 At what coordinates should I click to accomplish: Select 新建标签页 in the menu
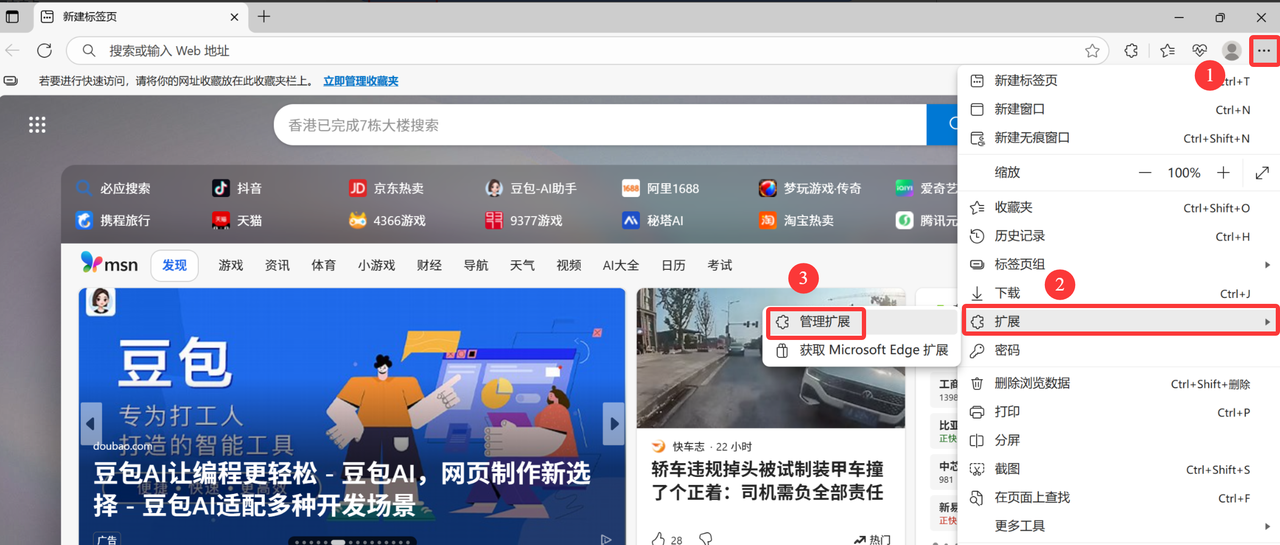[1120, 81]
